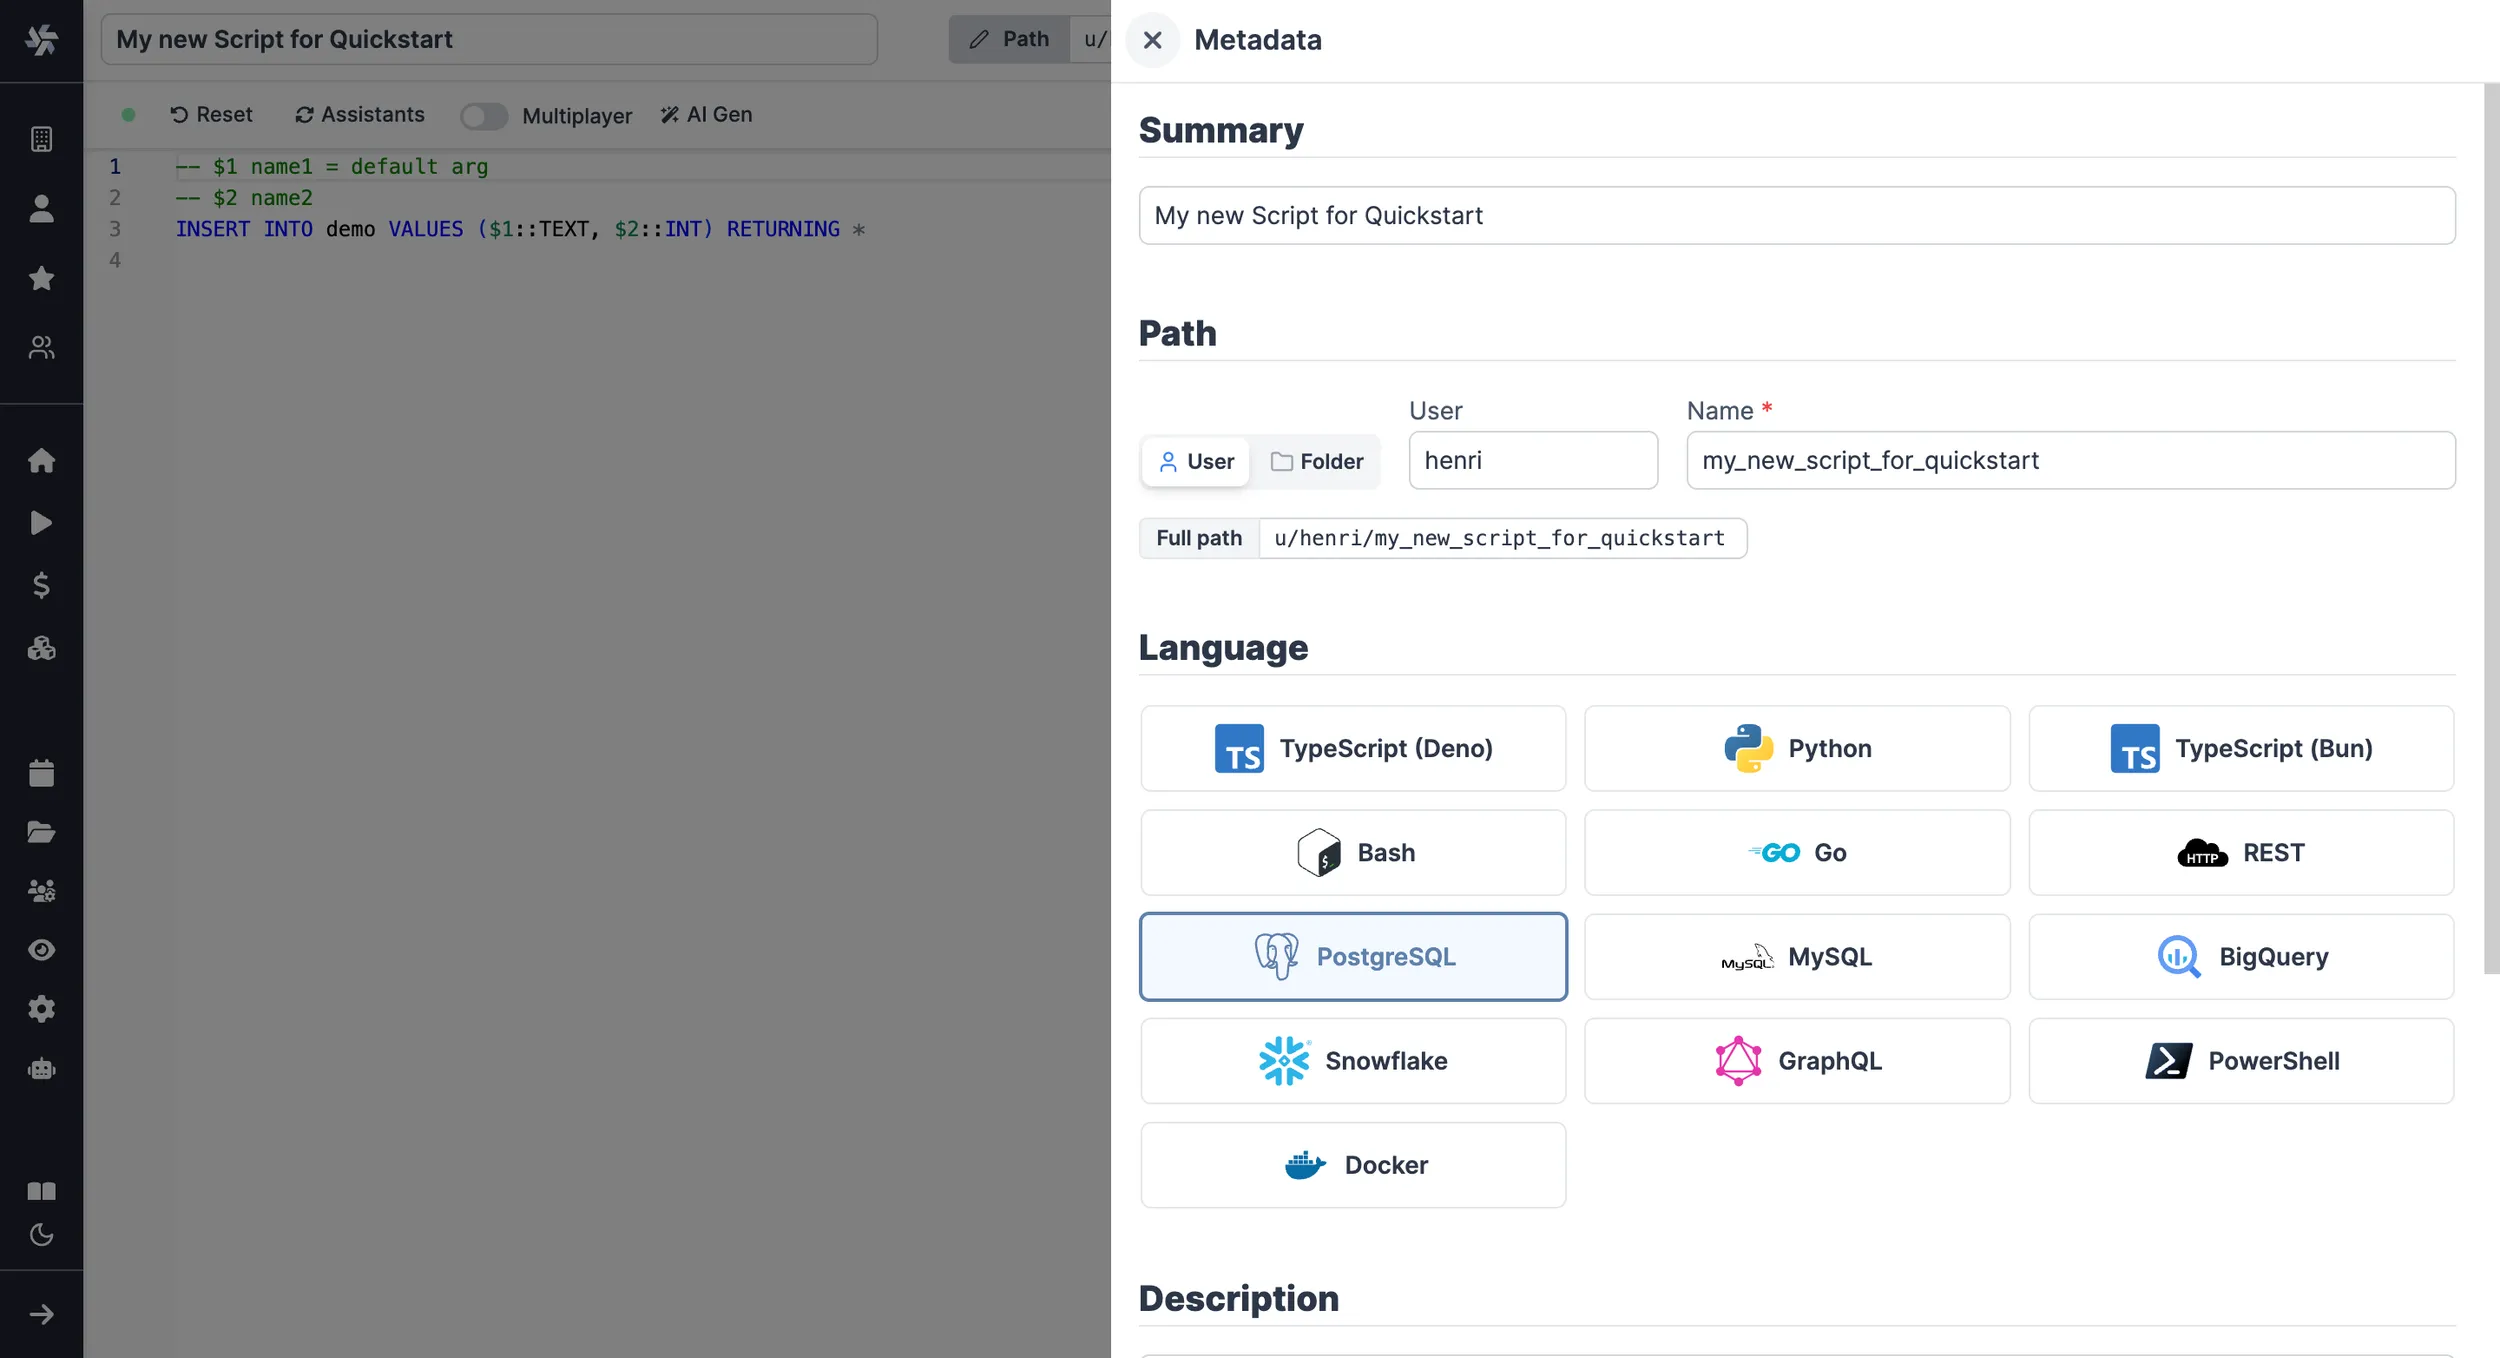Click Reset to revert script changes
Screen dimensions: 2500x1358
click(209, 114)
